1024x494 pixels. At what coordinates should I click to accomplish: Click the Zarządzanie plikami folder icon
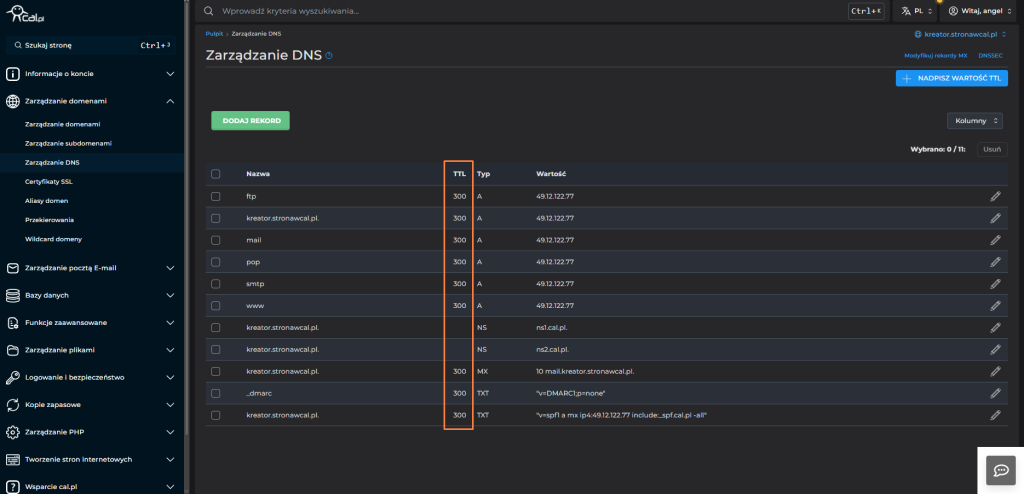(x=12, y=350)
